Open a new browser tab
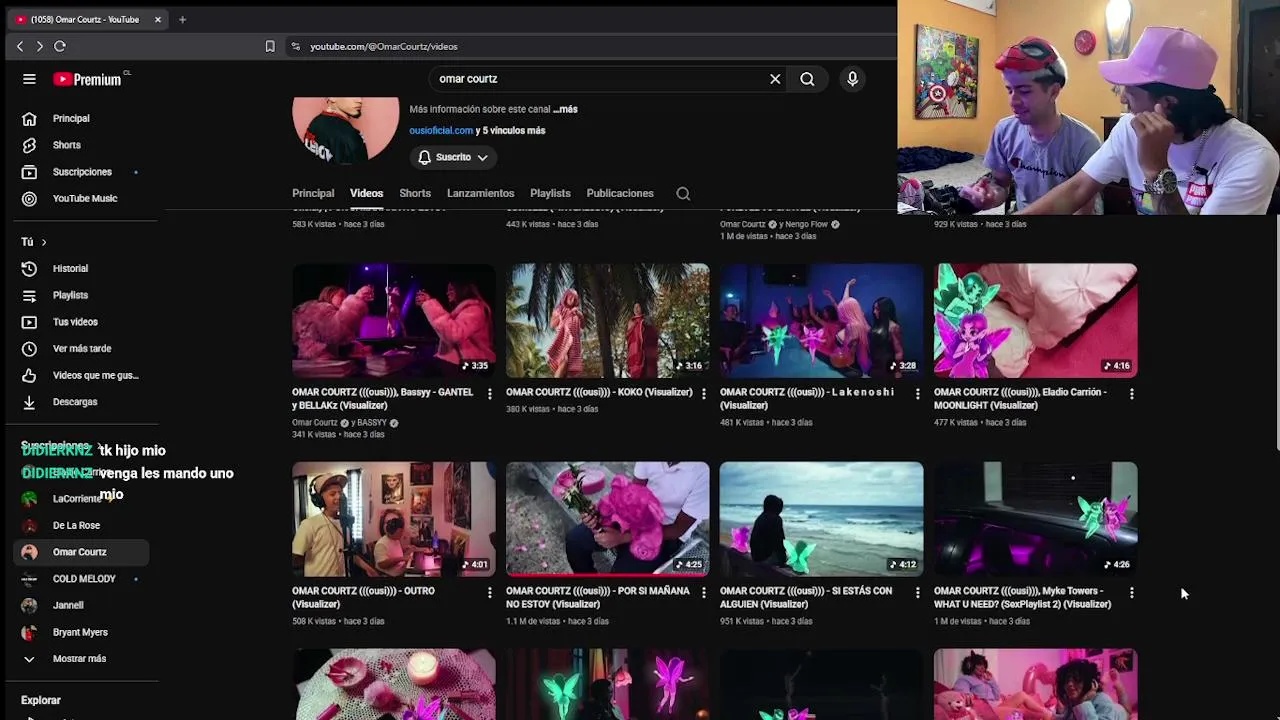Viewport: 1280px width, 720px height. click(182, 19)
